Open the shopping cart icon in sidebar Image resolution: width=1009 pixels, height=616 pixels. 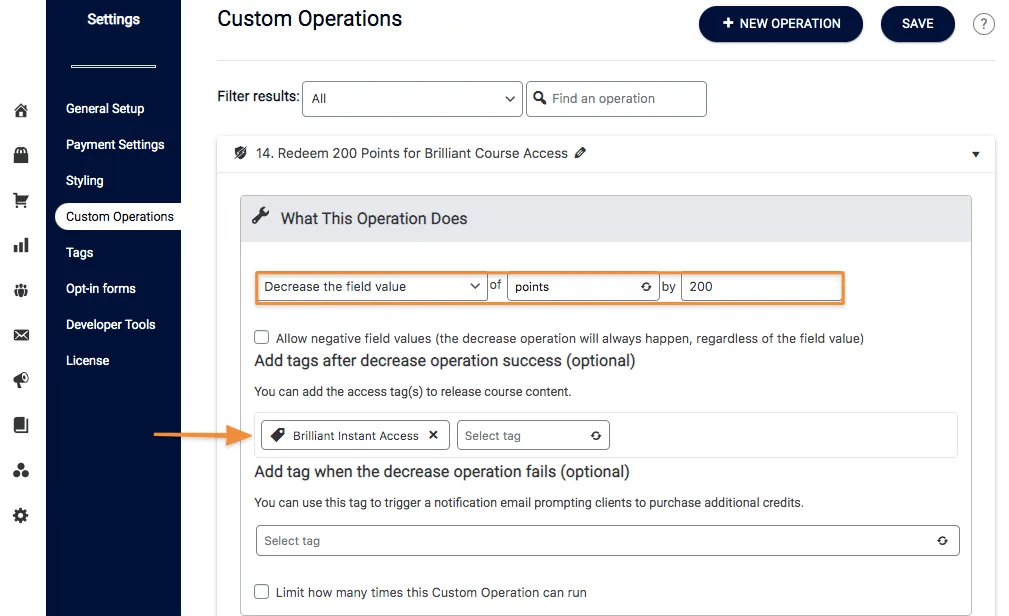(x=21, y=200)
